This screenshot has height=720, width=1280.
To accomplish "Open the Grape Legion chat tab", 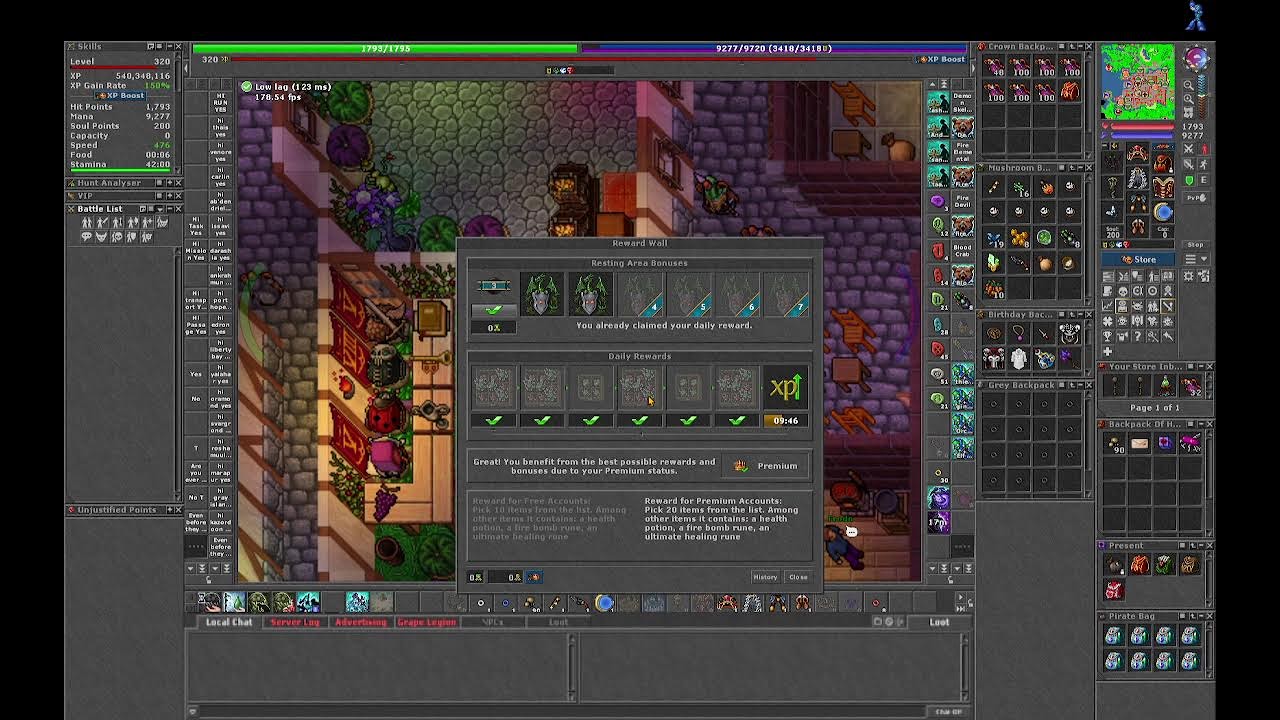I will coord(426,622).
